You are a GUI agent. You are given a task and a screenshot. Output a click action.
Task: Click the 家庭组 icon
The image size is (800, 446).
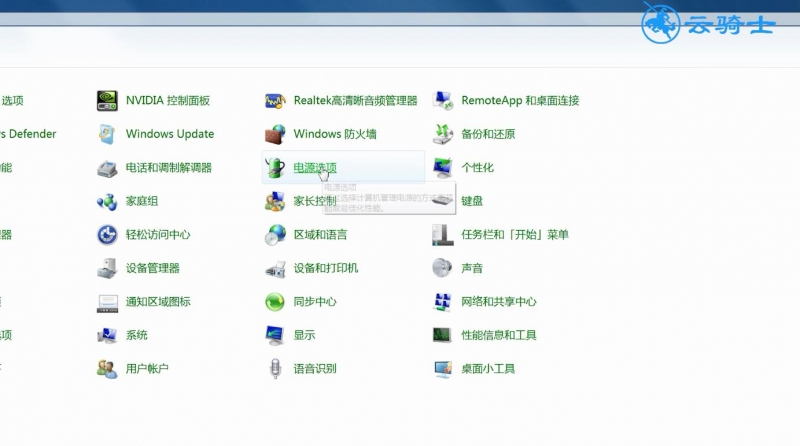point(107,201)
